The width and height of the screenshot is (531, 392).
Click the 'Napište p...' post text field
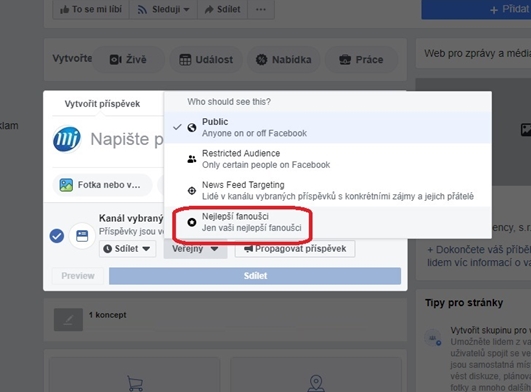(127, 139)
